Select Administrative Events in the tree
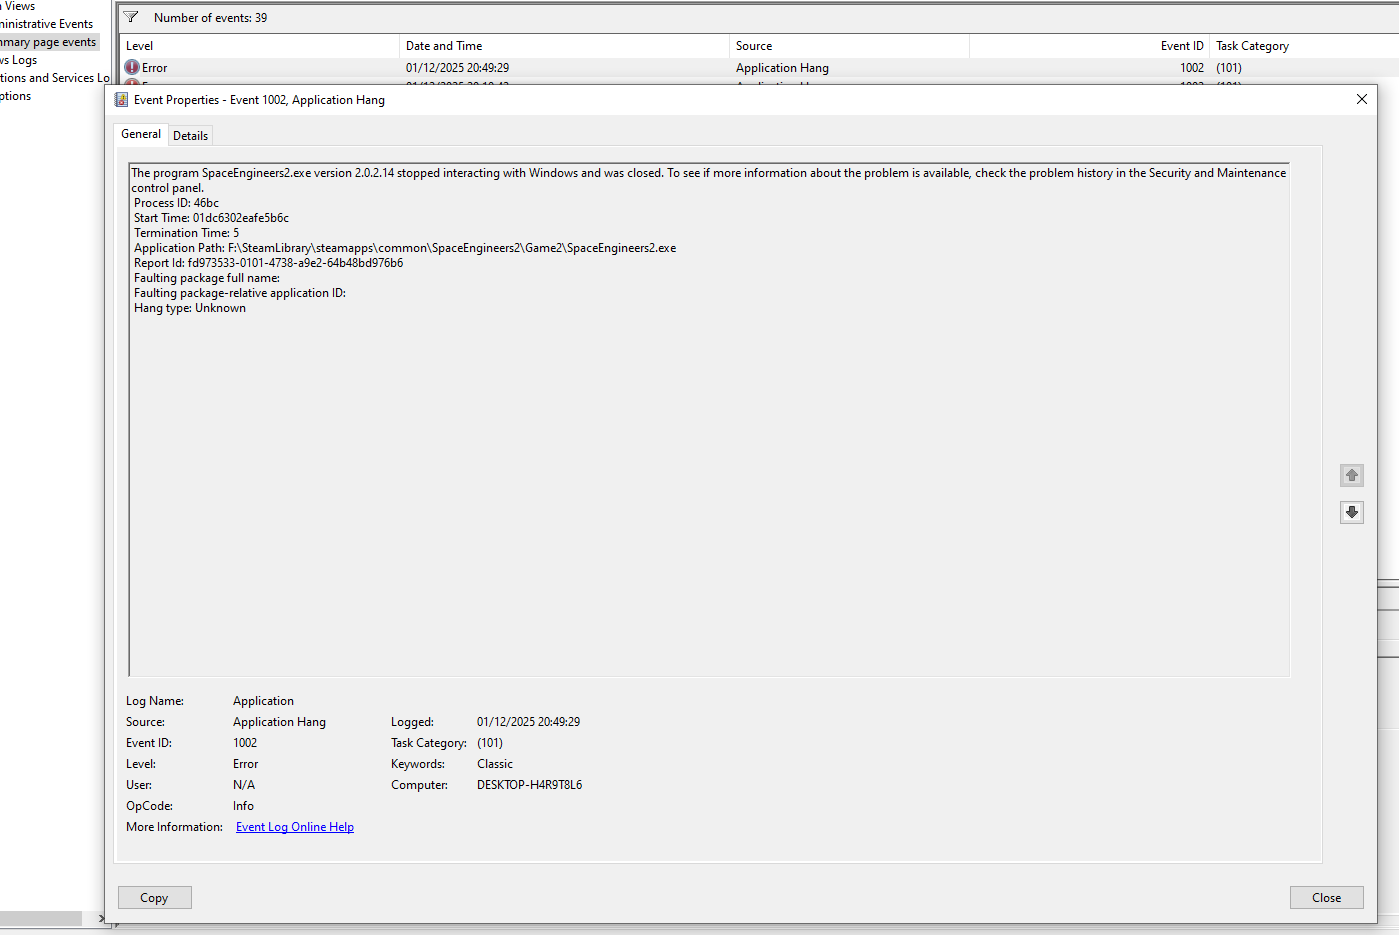 pos(47,24)
